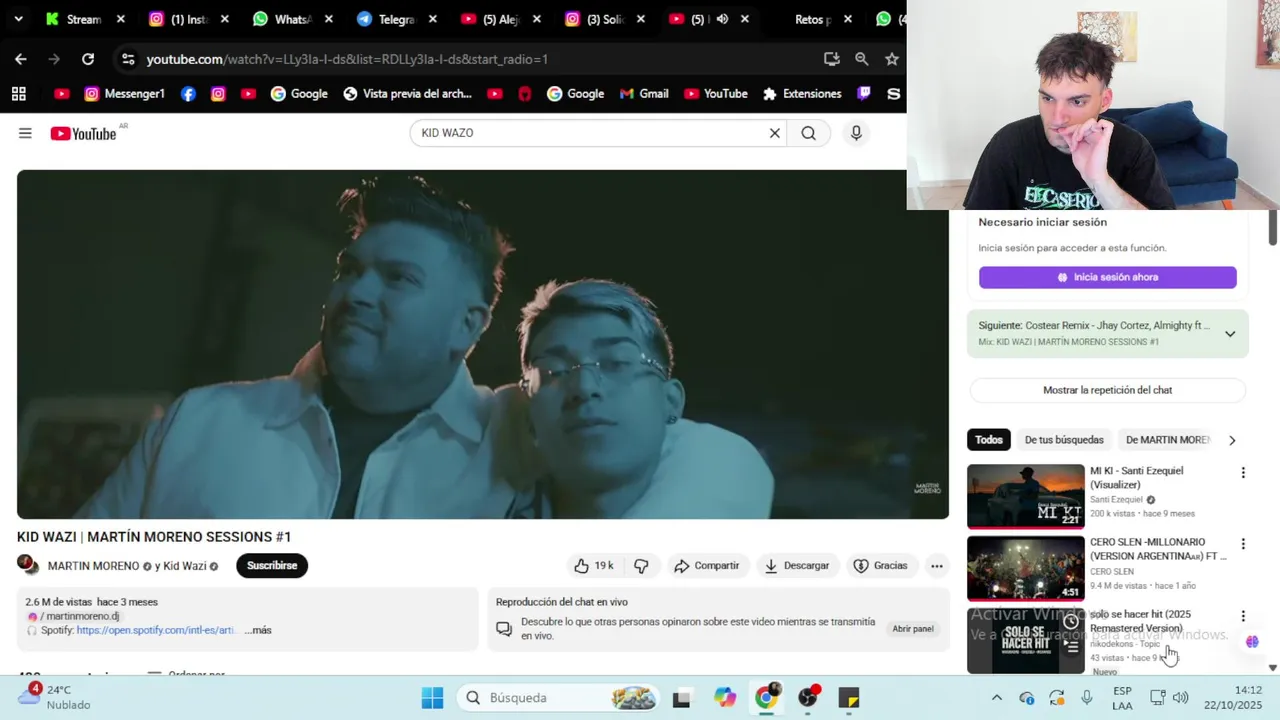Open zoom control icon in address bar

(861, 59)
